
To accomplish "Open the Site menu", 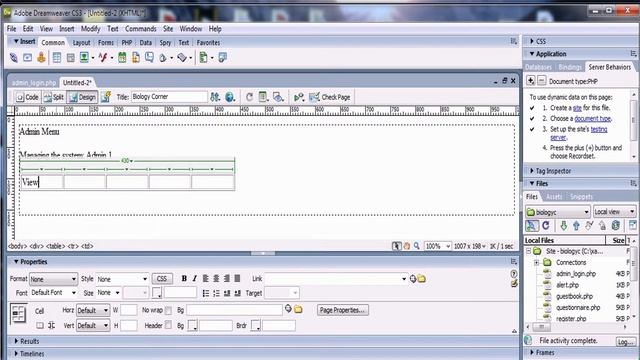I will (x=168, y=29).
